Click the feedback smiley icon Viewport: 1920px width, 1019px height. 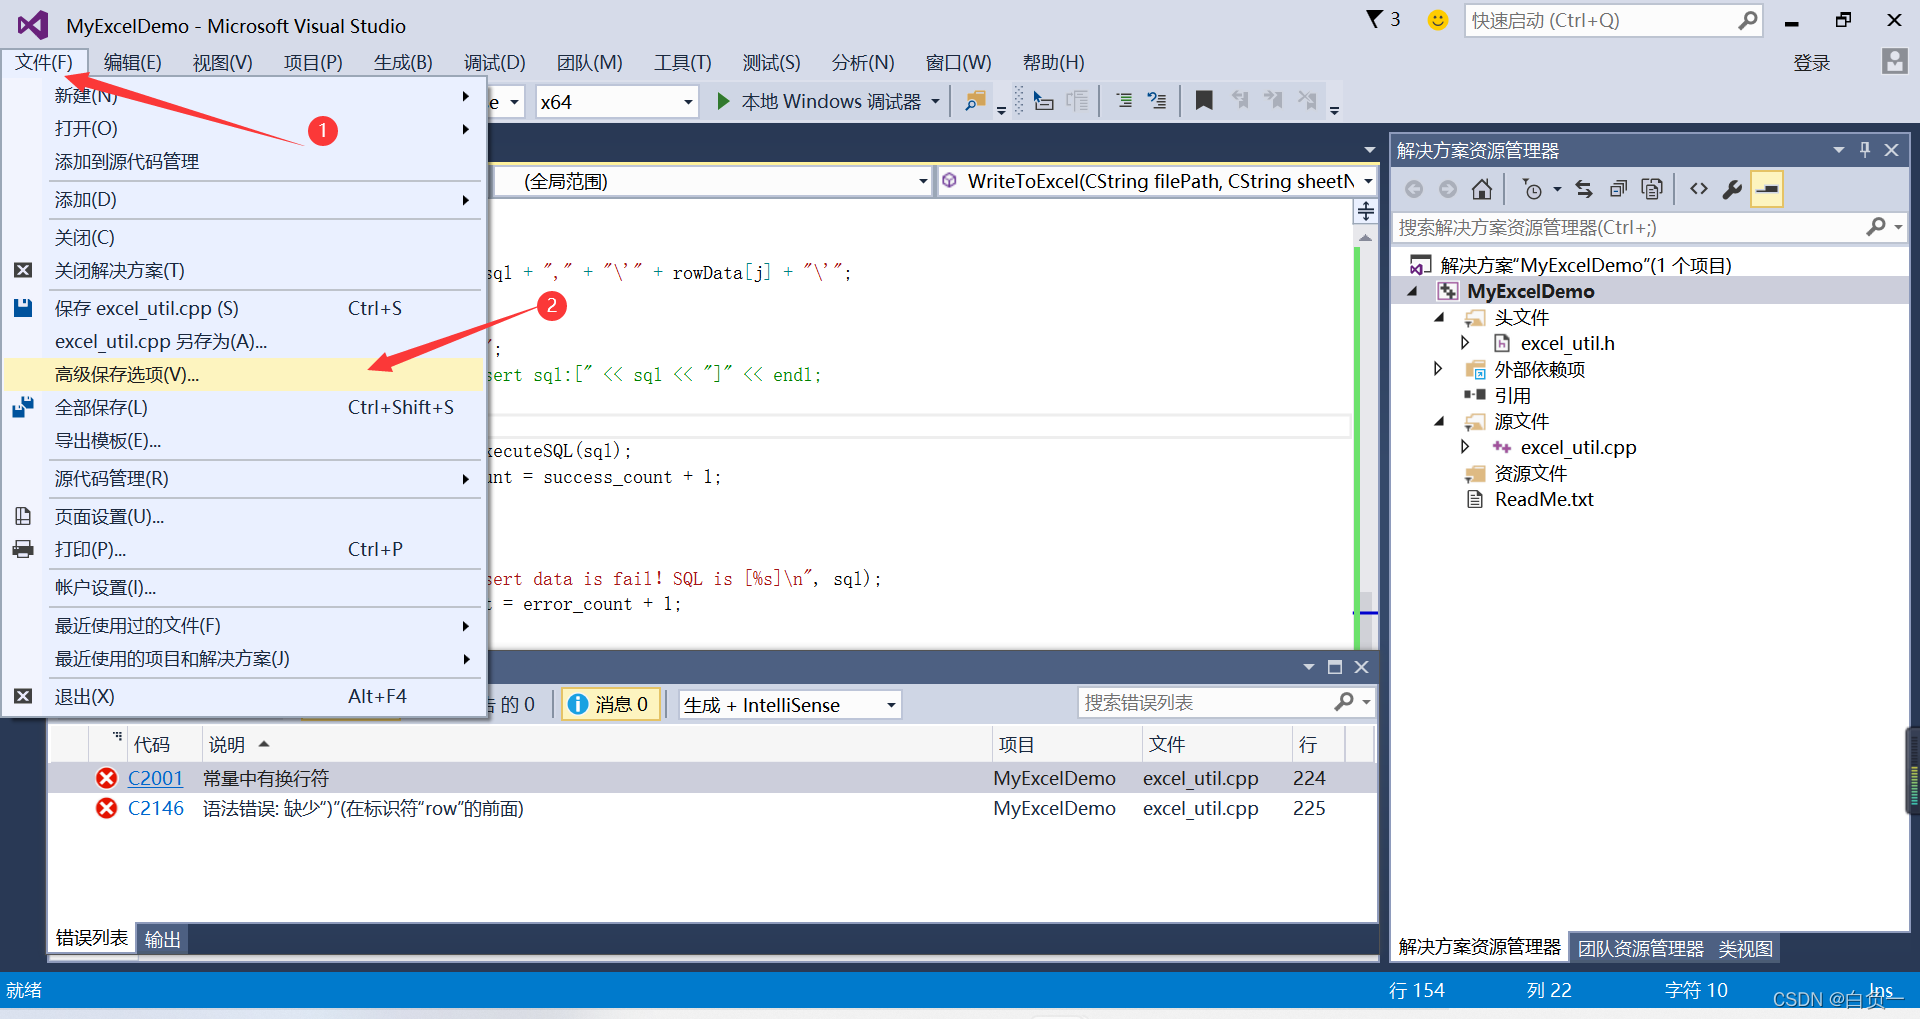[1437, 20]
